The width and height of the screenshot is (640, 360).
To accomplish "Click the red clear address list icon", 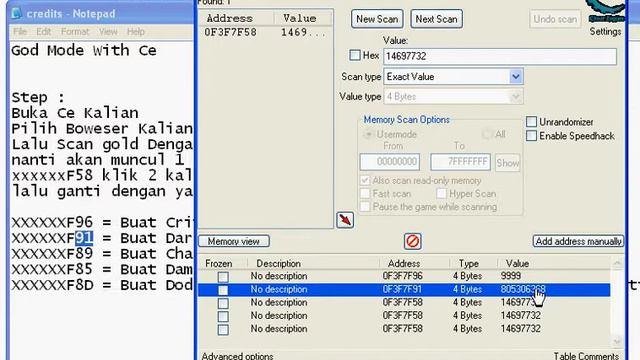I will tap(412, 241).
